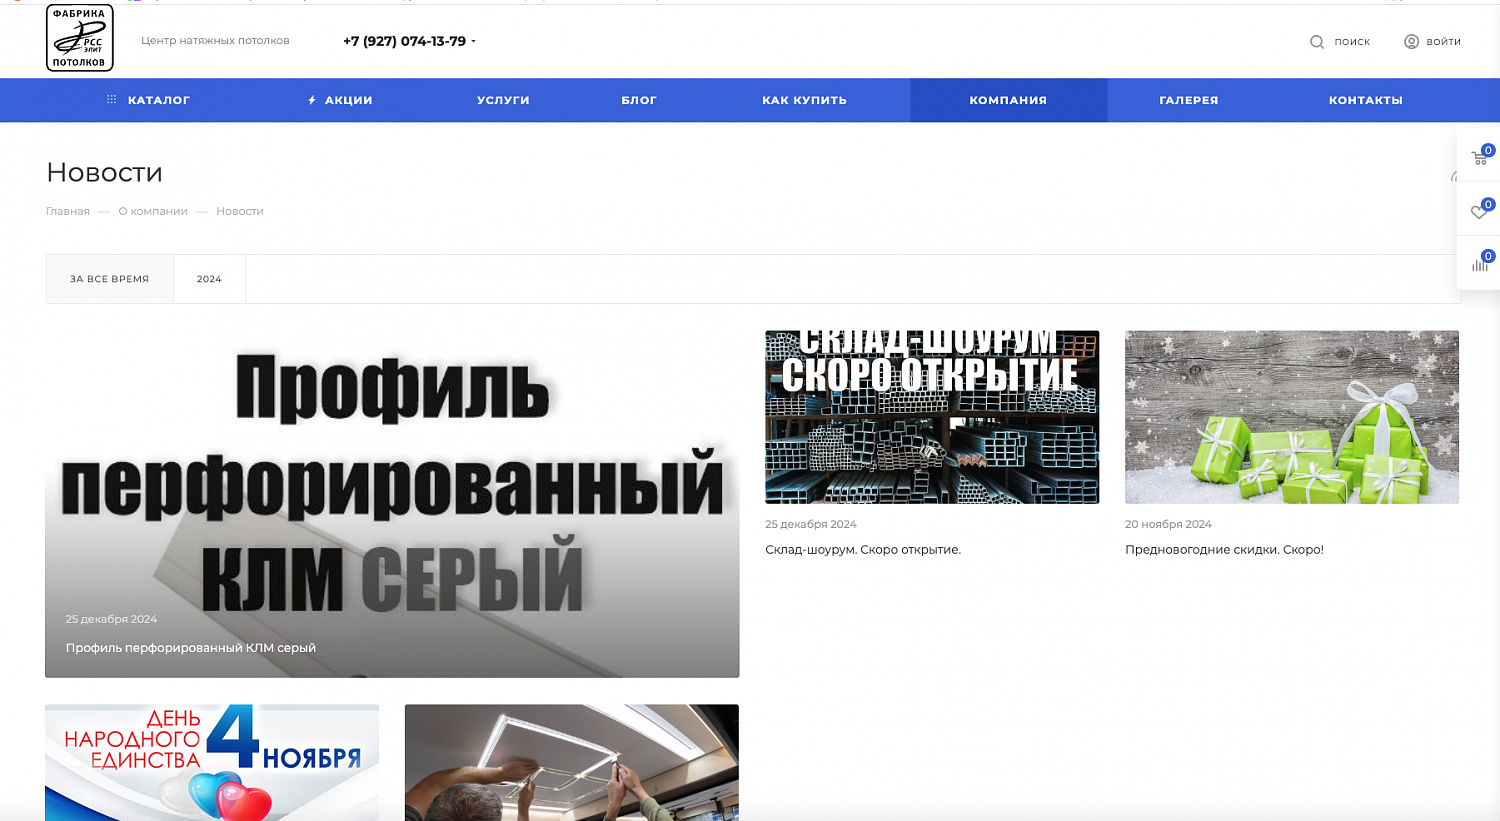This screenshot has width=1500, height=821.
Task: Open the Каталог menu
Action: click(x=159, y=100)
